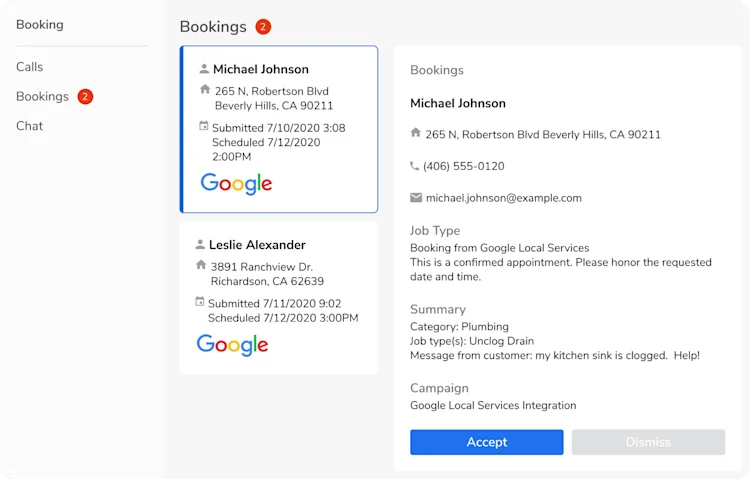Open Chat in the sidebar
750x479 pixels.
pos(30,126)
